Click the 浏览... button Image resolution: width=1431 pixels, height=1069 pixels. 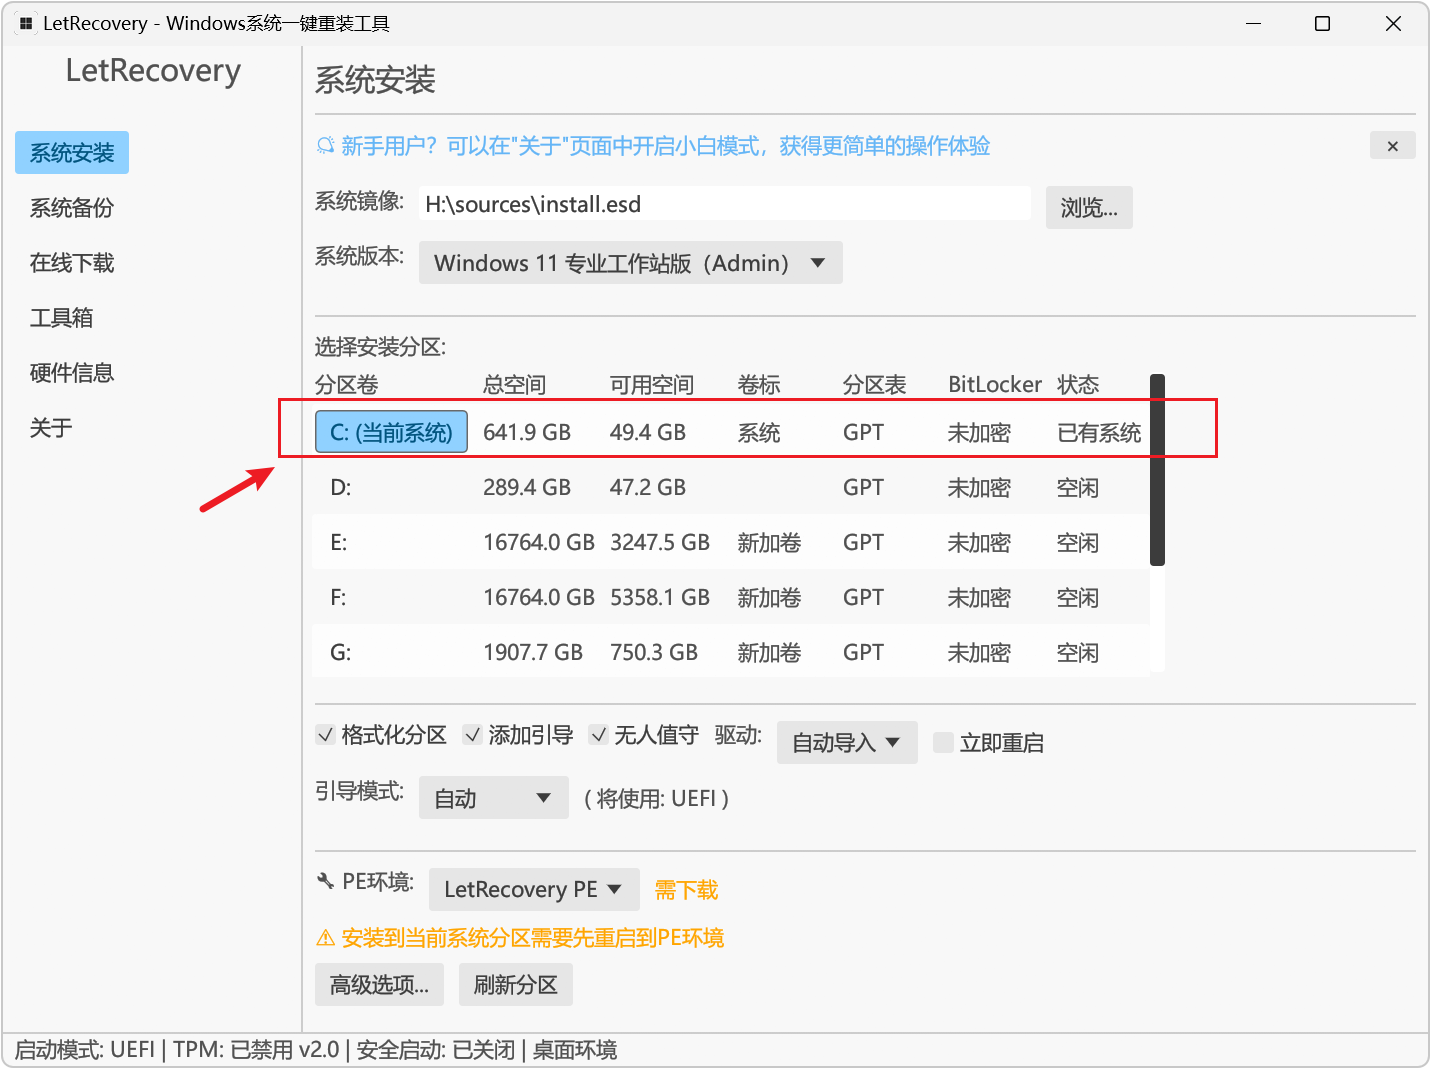1089,208
